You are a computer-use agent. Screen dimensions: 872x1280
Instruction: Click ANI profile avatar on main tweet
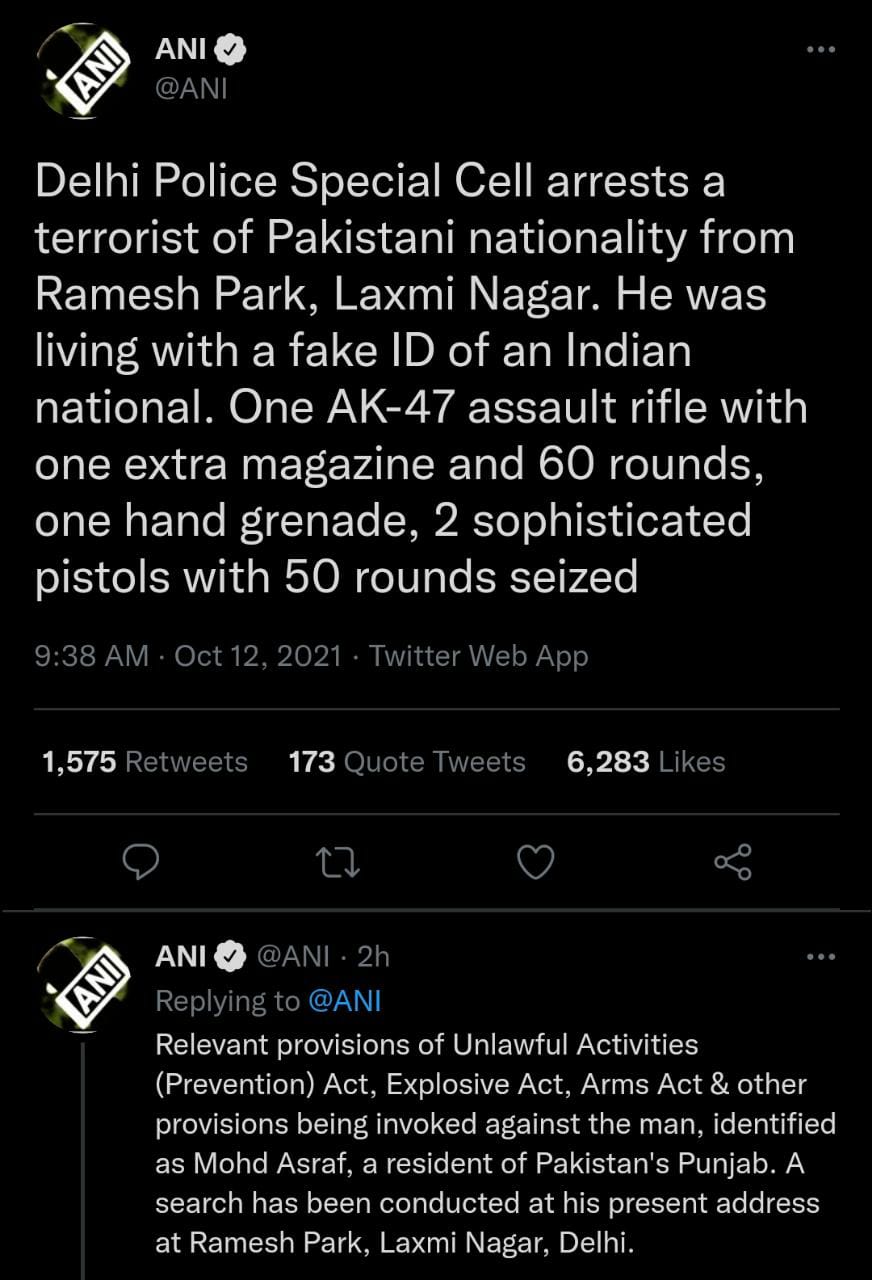84,72
